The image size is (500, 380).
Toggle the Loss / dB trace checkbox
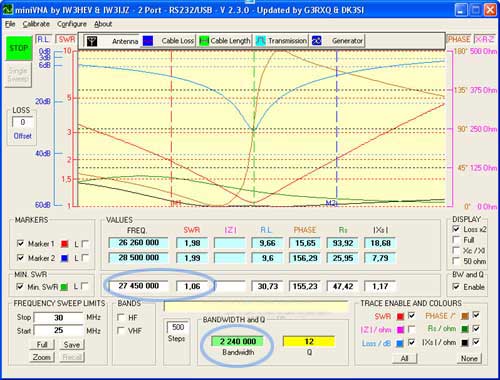point(412,343)
